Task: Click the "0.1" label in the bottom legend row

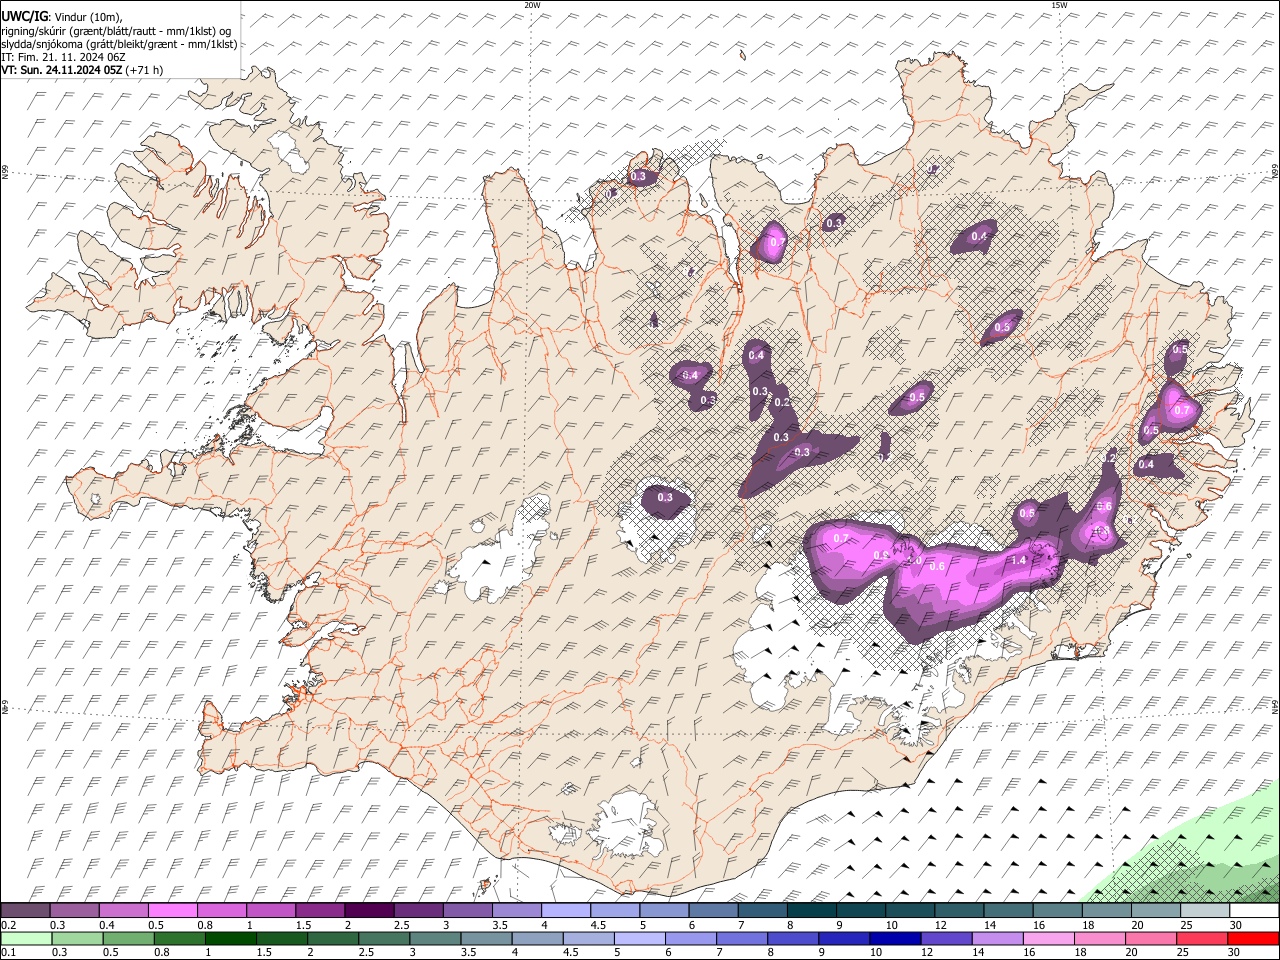Action: pyautogui.click(x=9, y=952)
